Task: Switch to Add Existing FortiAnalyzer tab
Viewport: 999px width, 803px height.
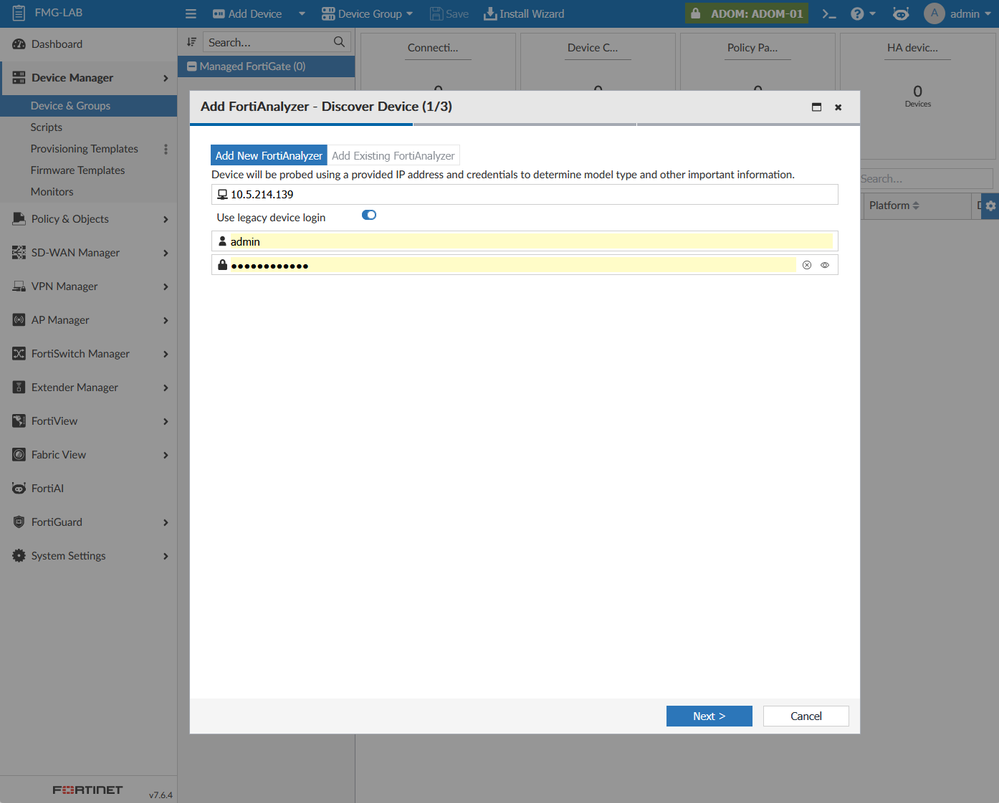Action: [393, 156]
